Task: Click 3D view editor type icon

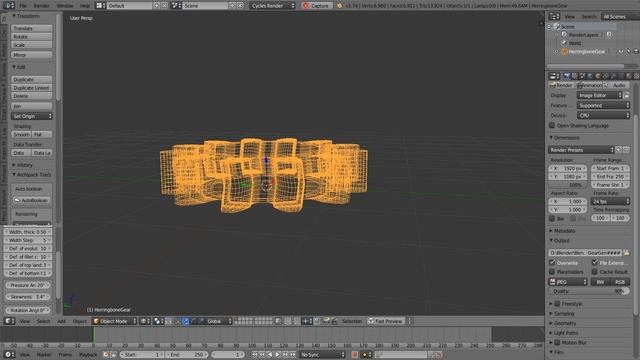Action: [x=9, y=321]
